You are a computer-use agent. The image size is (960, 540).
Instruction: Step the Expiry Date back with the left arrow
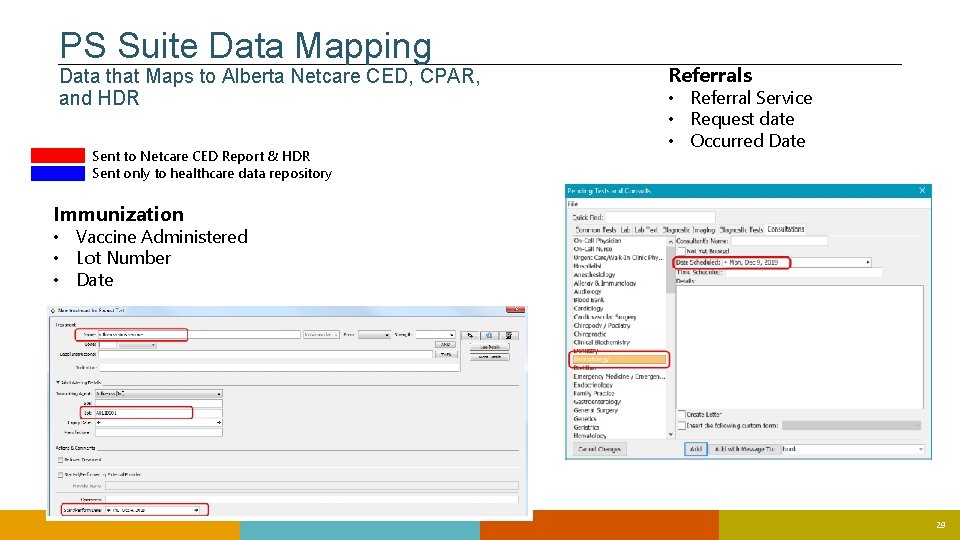tap(99, 422)
